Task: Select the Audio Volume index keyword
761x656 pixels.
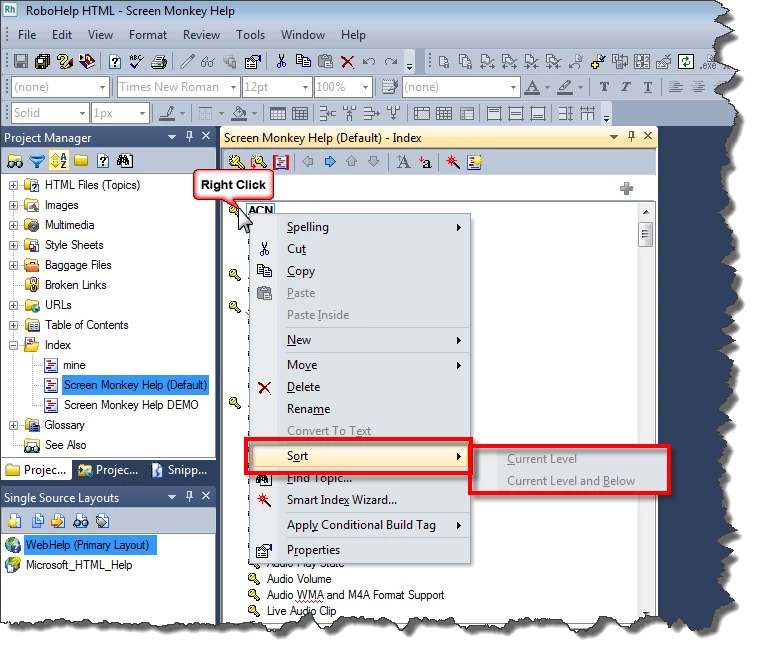Action: click(x=298, y=579)
